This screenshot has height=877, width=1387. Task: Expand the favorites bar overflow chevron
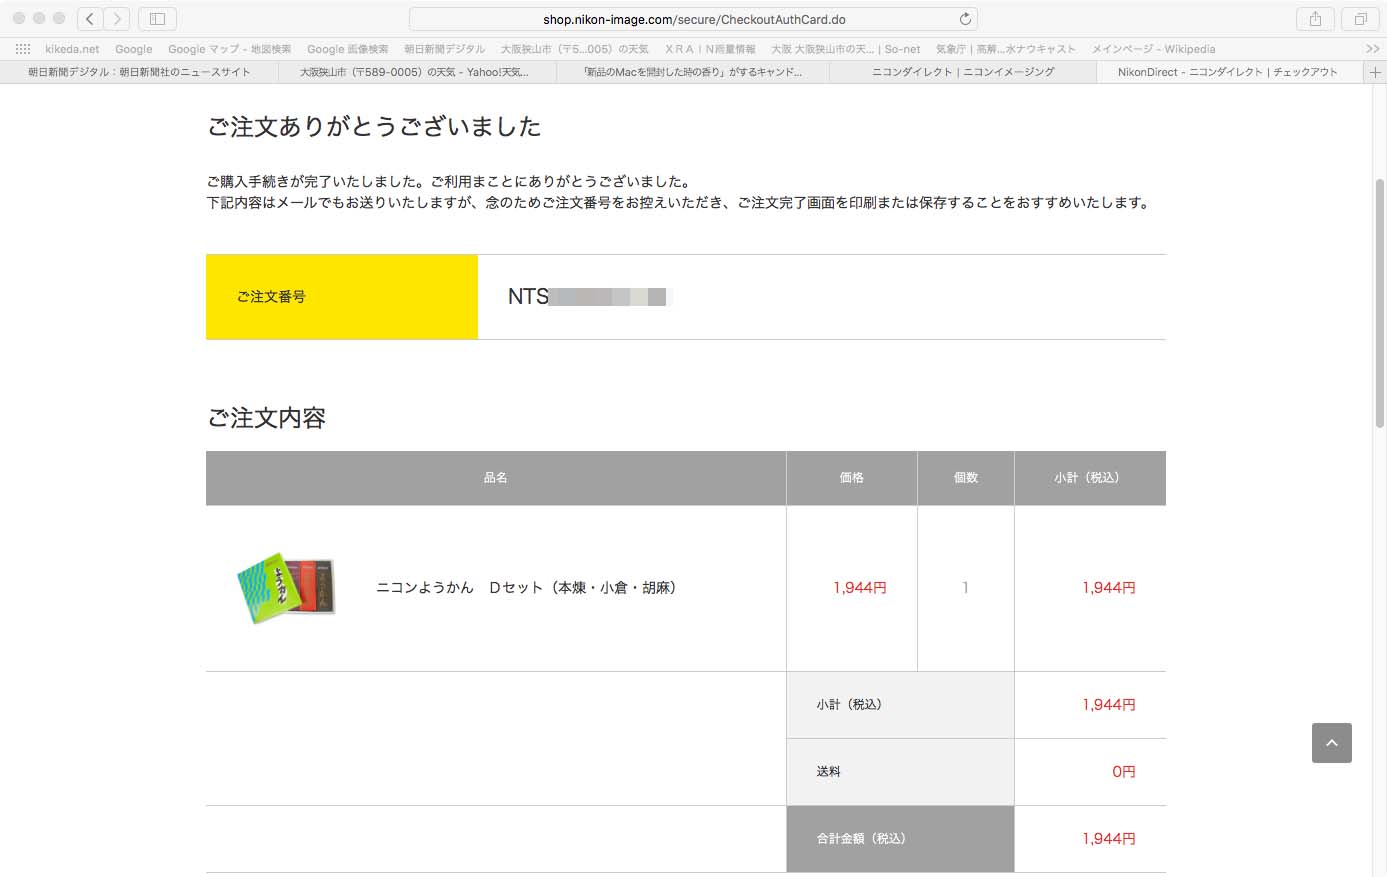[1372, 49]
